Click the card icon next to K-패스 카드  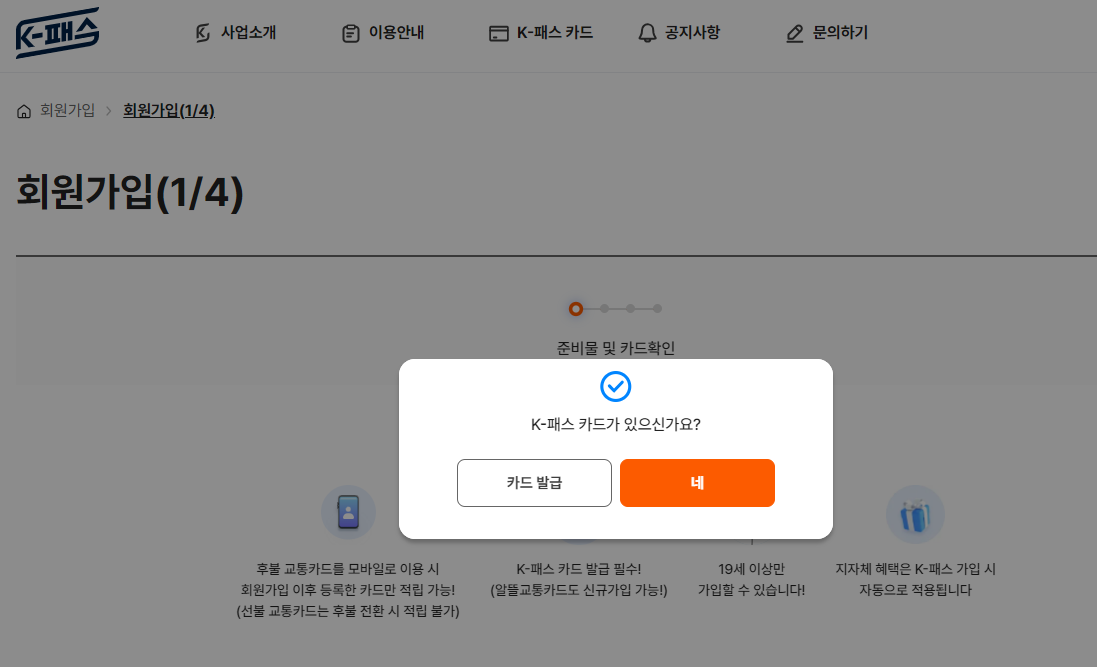tap(498, 32)
